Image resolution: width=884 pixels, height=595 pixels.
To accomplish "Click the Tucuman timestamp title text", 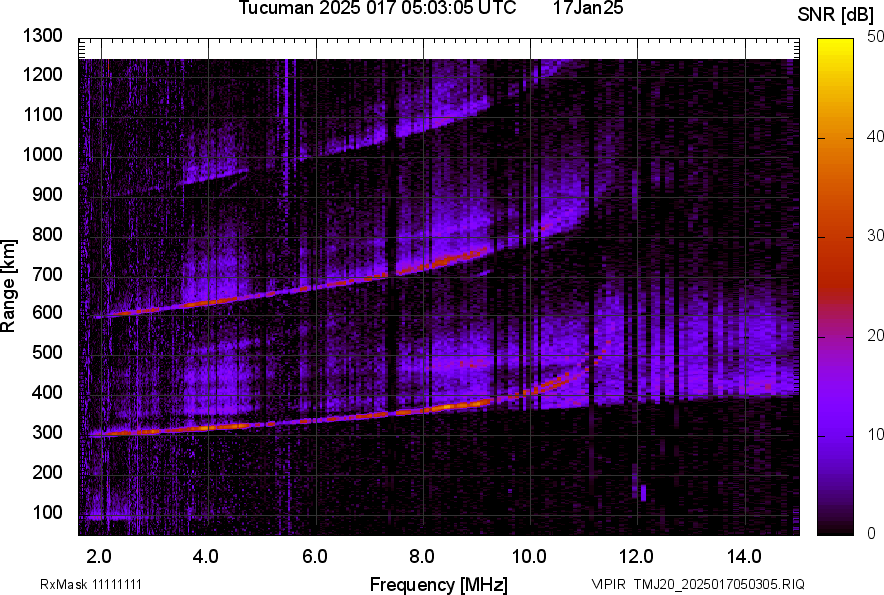I will pyautogui.click(x=378, y=9).
